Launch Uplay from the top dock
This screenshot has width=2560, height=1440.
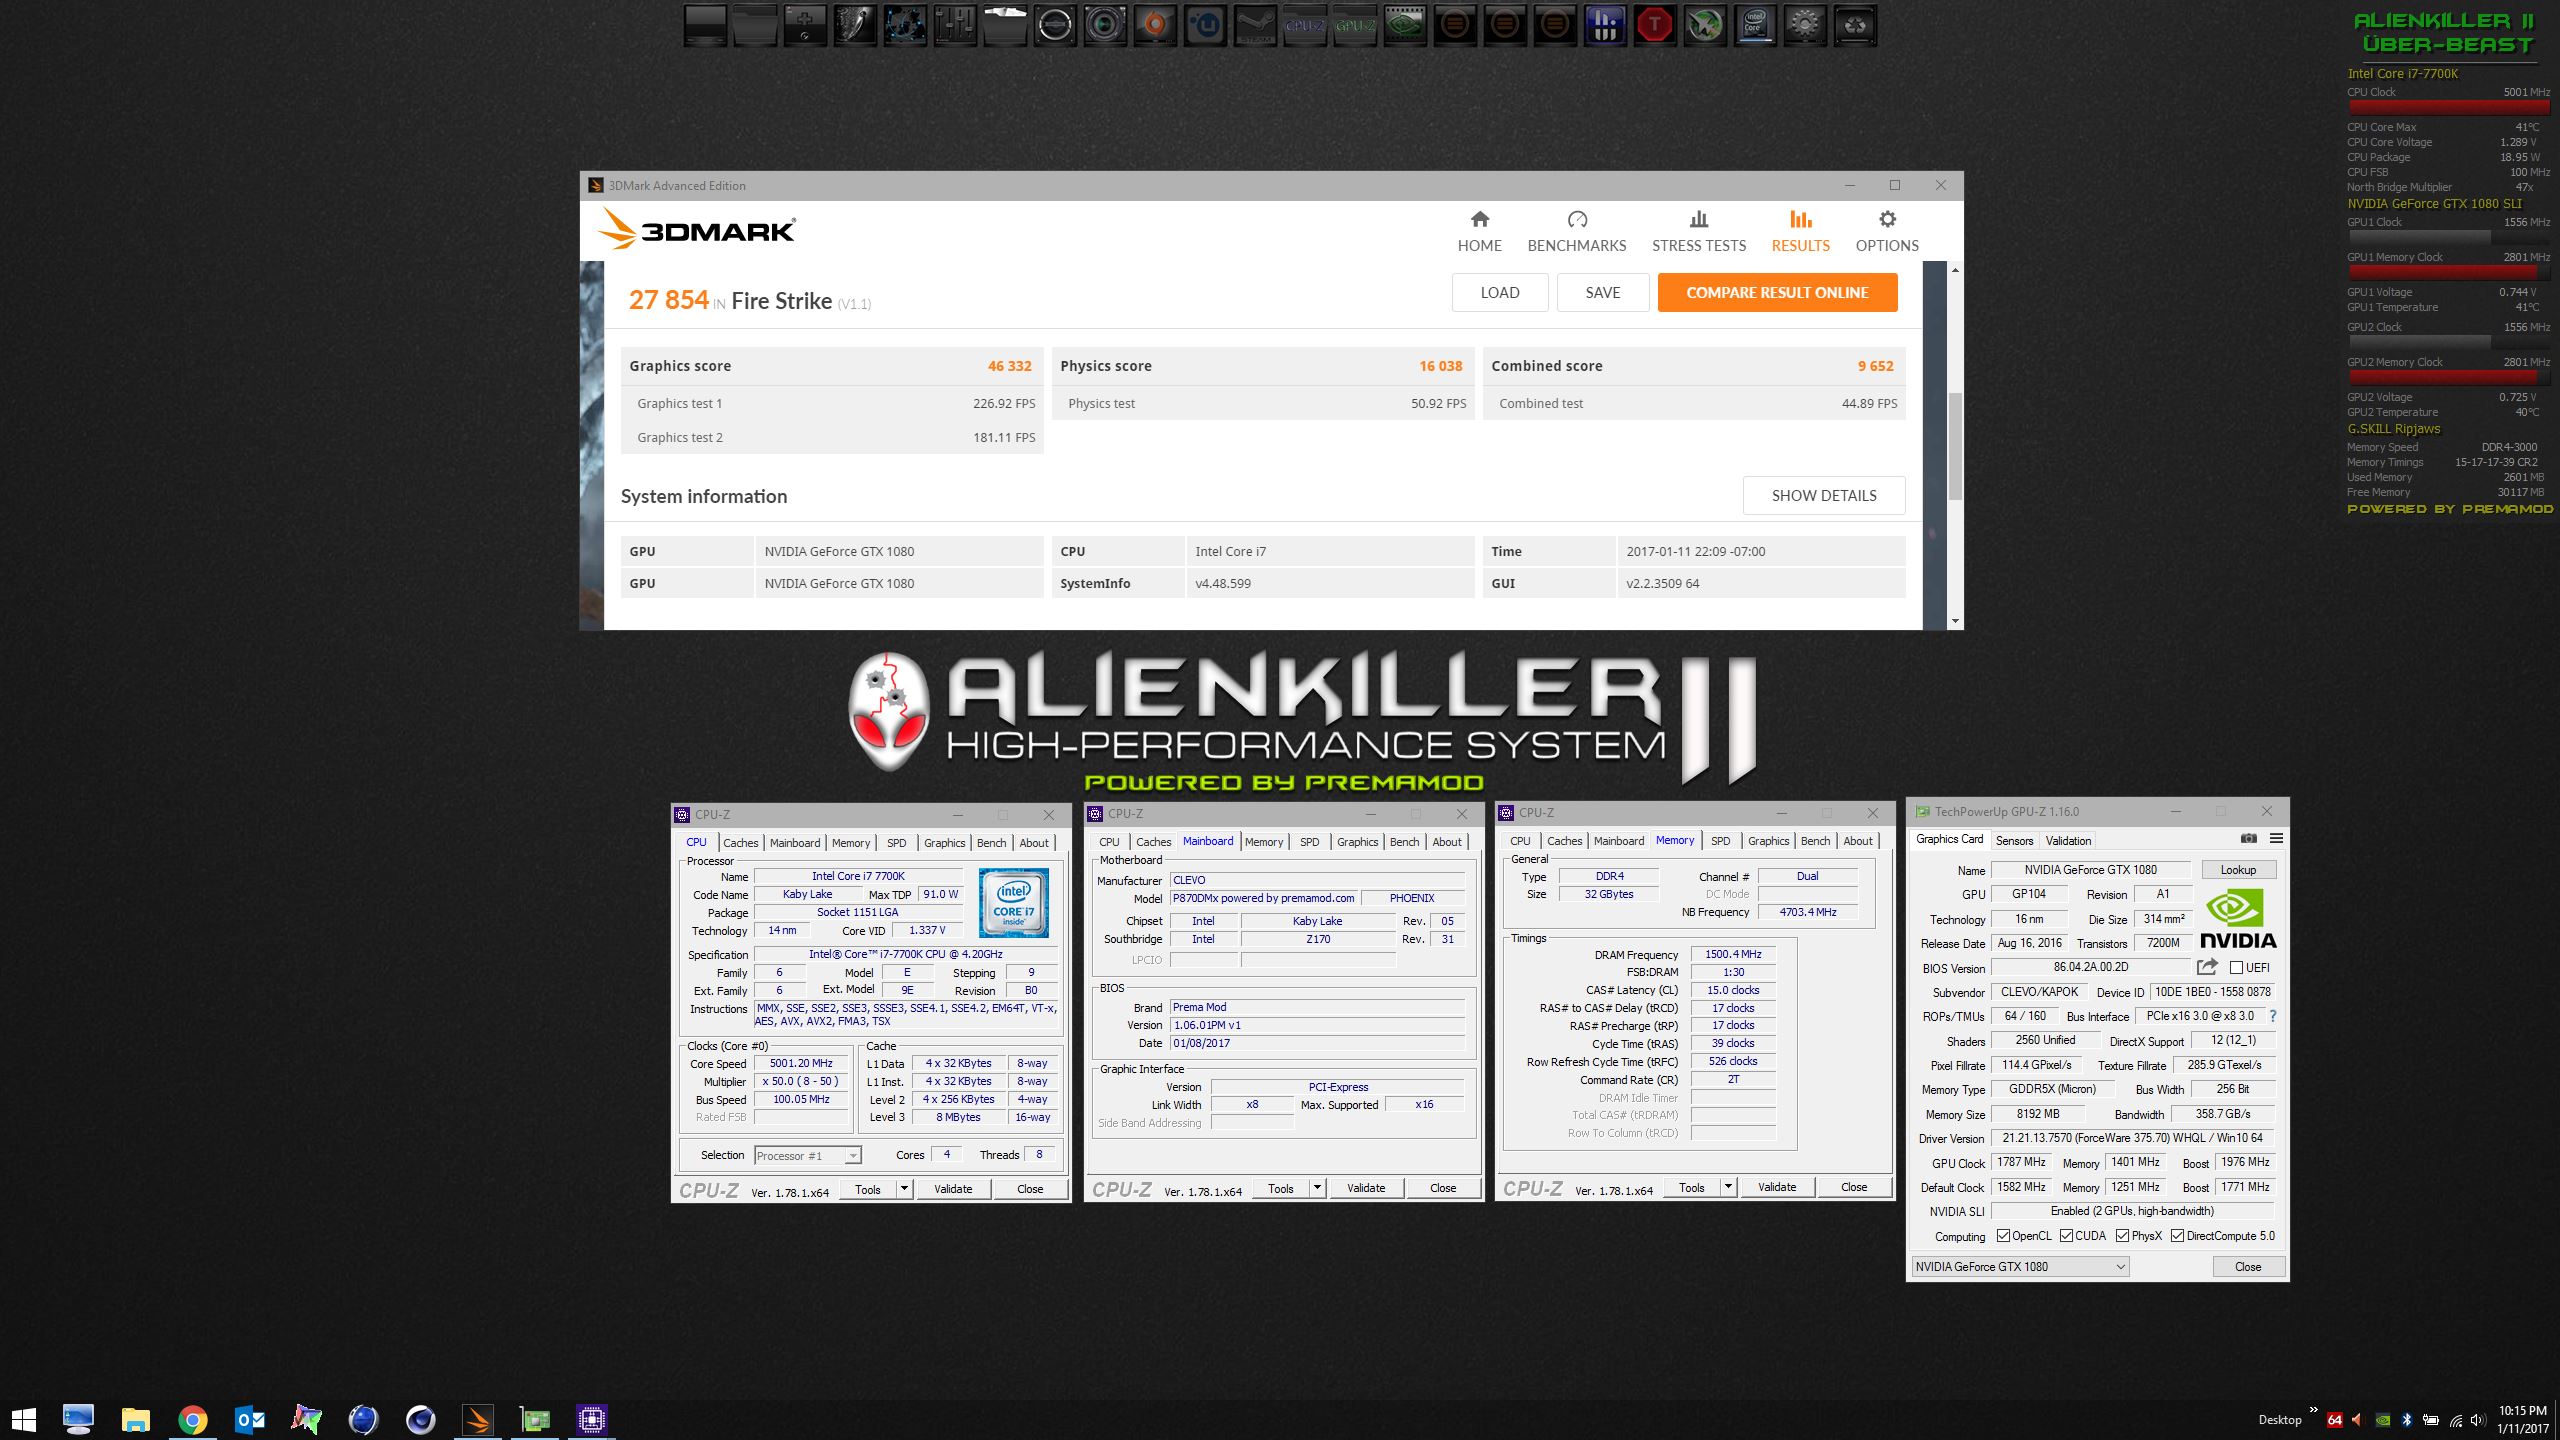click(x=1205, y=26)
